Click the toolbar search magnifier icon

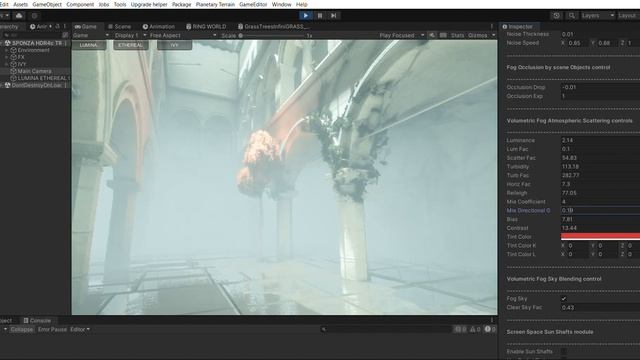pos(571,16)
